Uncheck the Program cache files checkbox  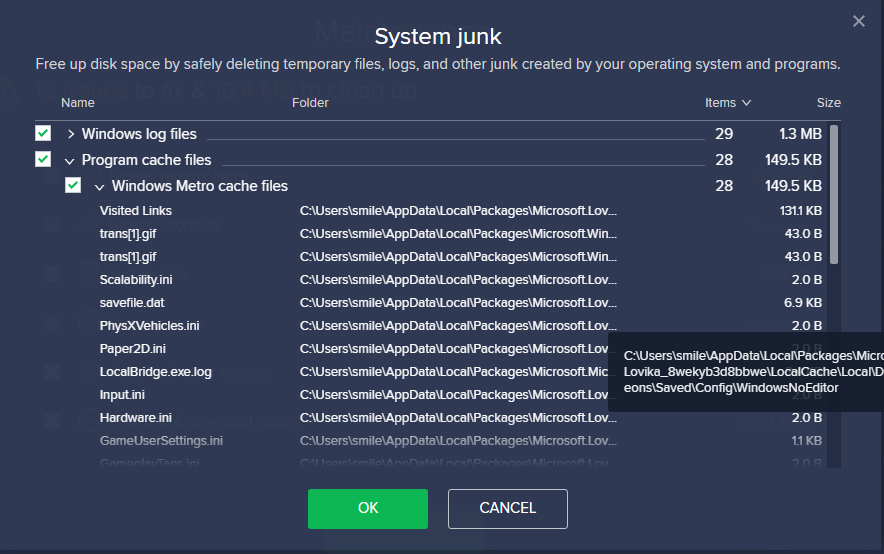click(43, 159)
